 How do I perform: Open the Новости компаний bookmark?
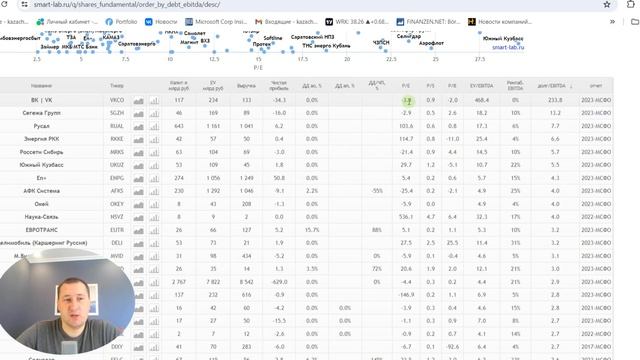(500, 22)
